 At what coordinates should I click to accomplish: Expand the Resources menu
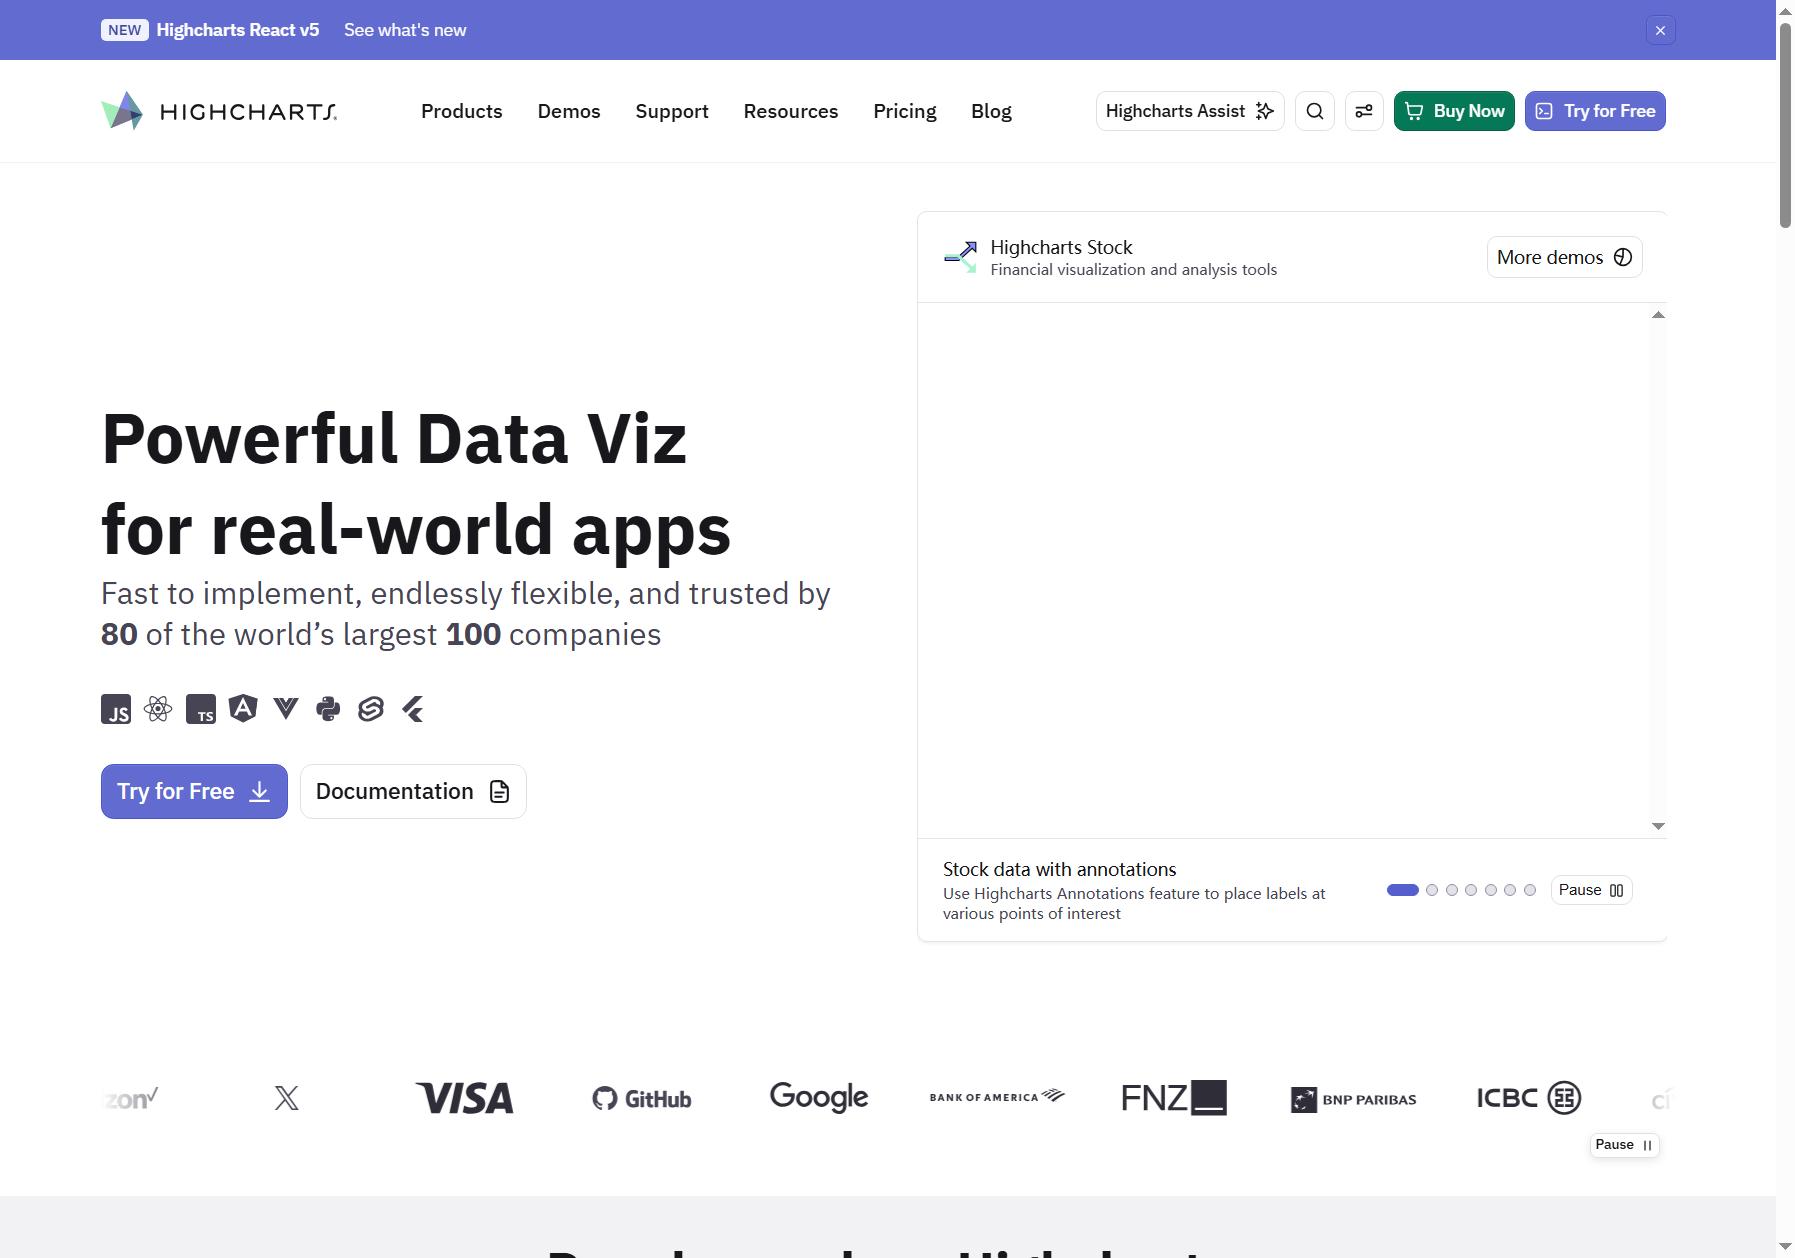pyautogui.click(x=790, y=111)
